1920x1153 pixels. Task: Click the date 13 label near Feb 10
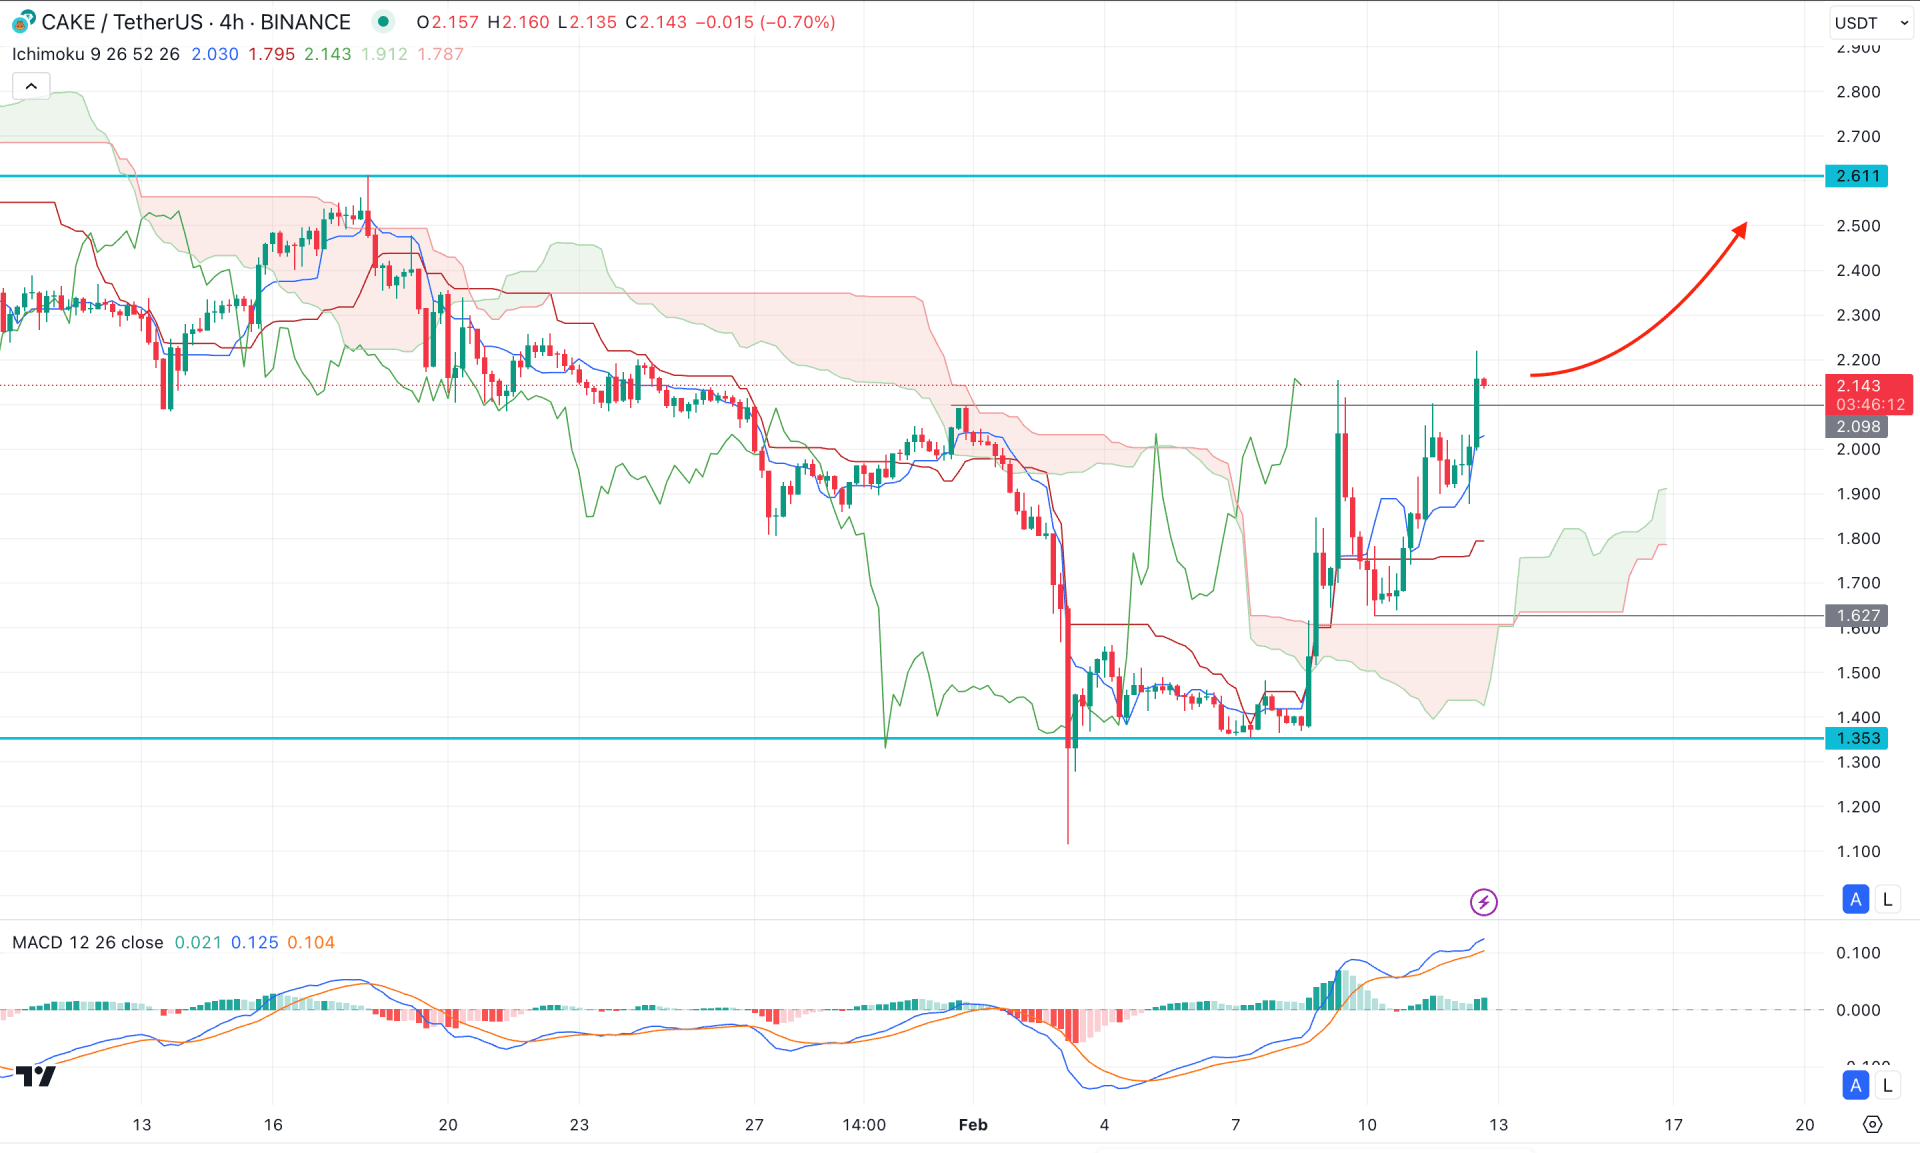[1498, 1125]
